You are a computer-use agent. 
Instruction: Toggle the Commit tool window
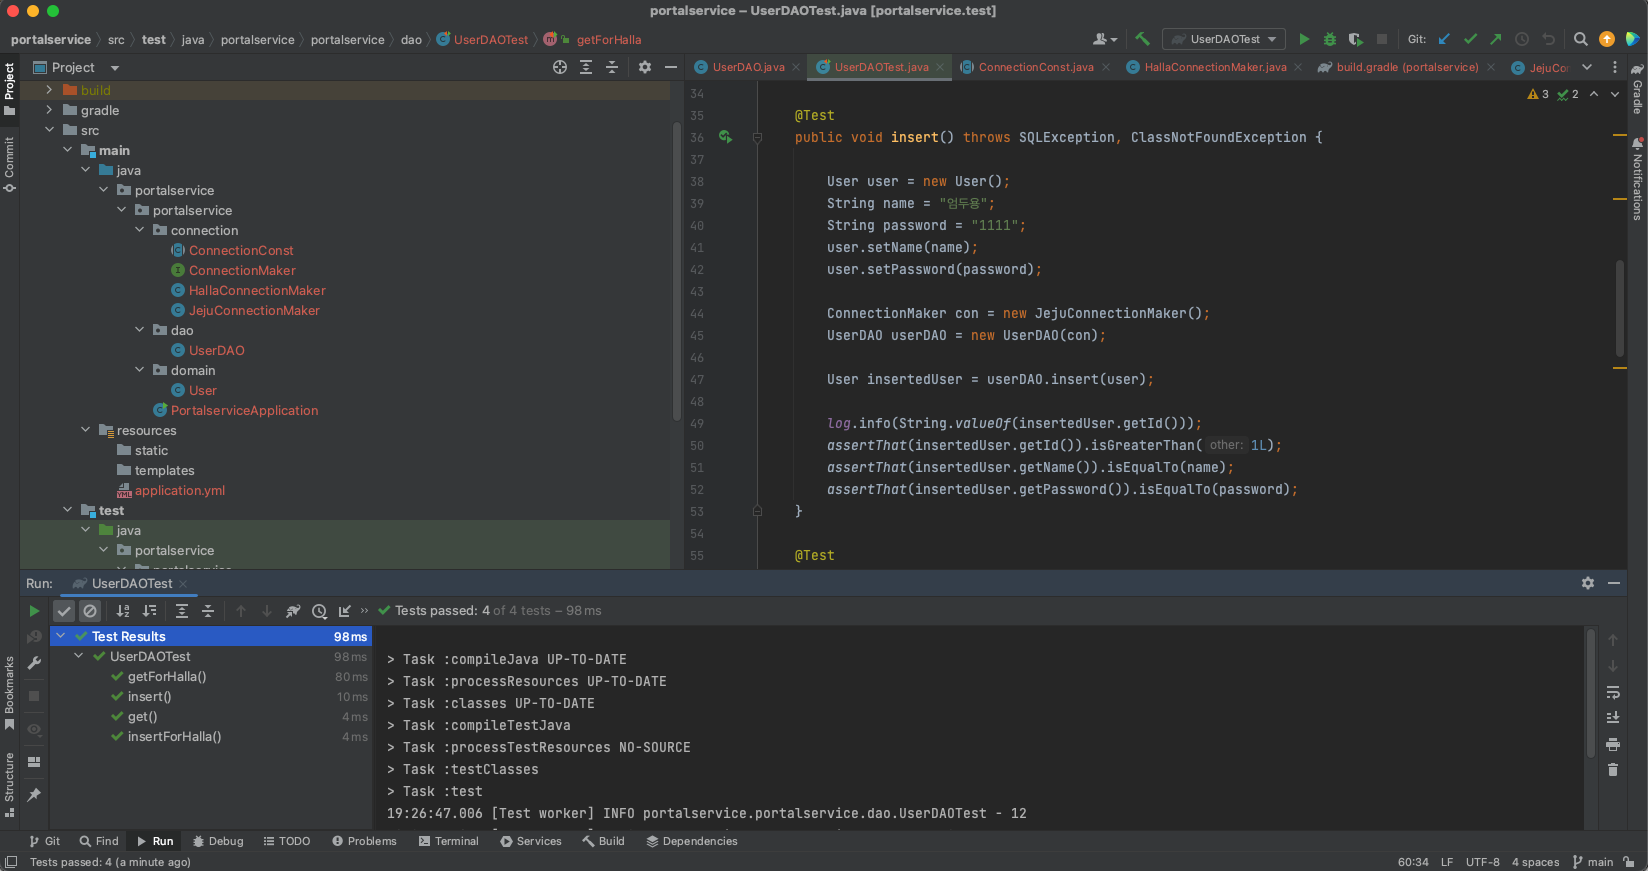pyautogui.click(x=9, y=165)
